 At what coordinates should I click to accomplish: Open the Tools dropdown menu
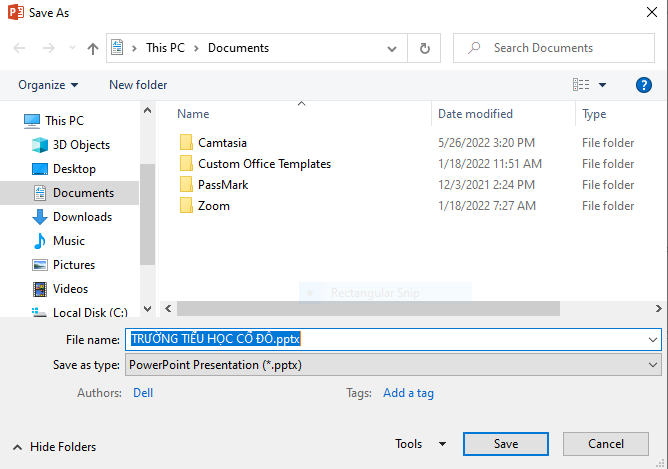click(421, 444)
